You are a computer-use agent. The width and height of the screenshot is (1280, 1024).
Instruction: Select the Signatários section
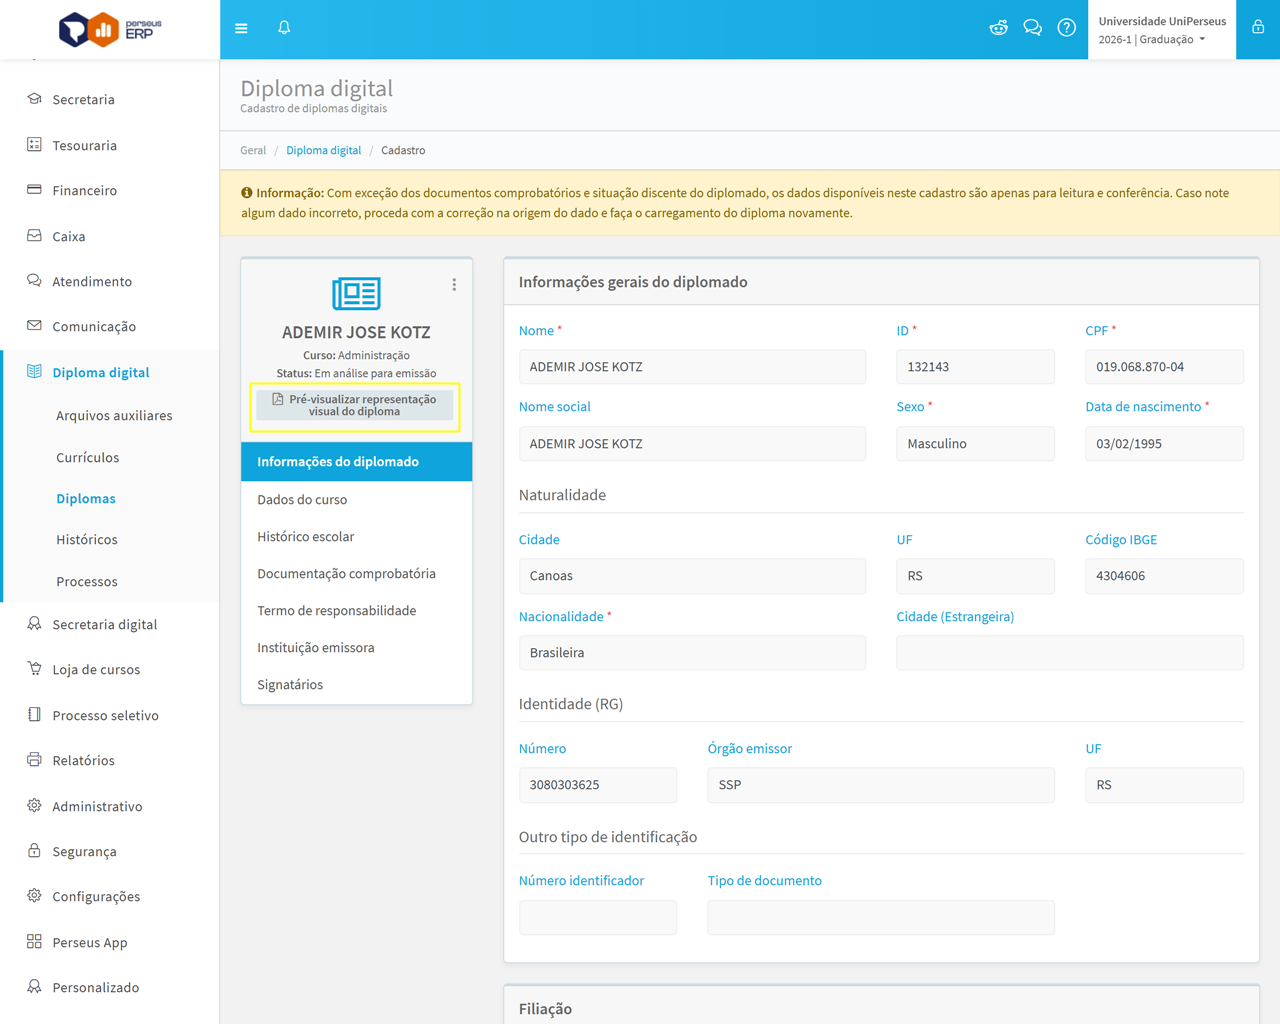click(290, 684)
